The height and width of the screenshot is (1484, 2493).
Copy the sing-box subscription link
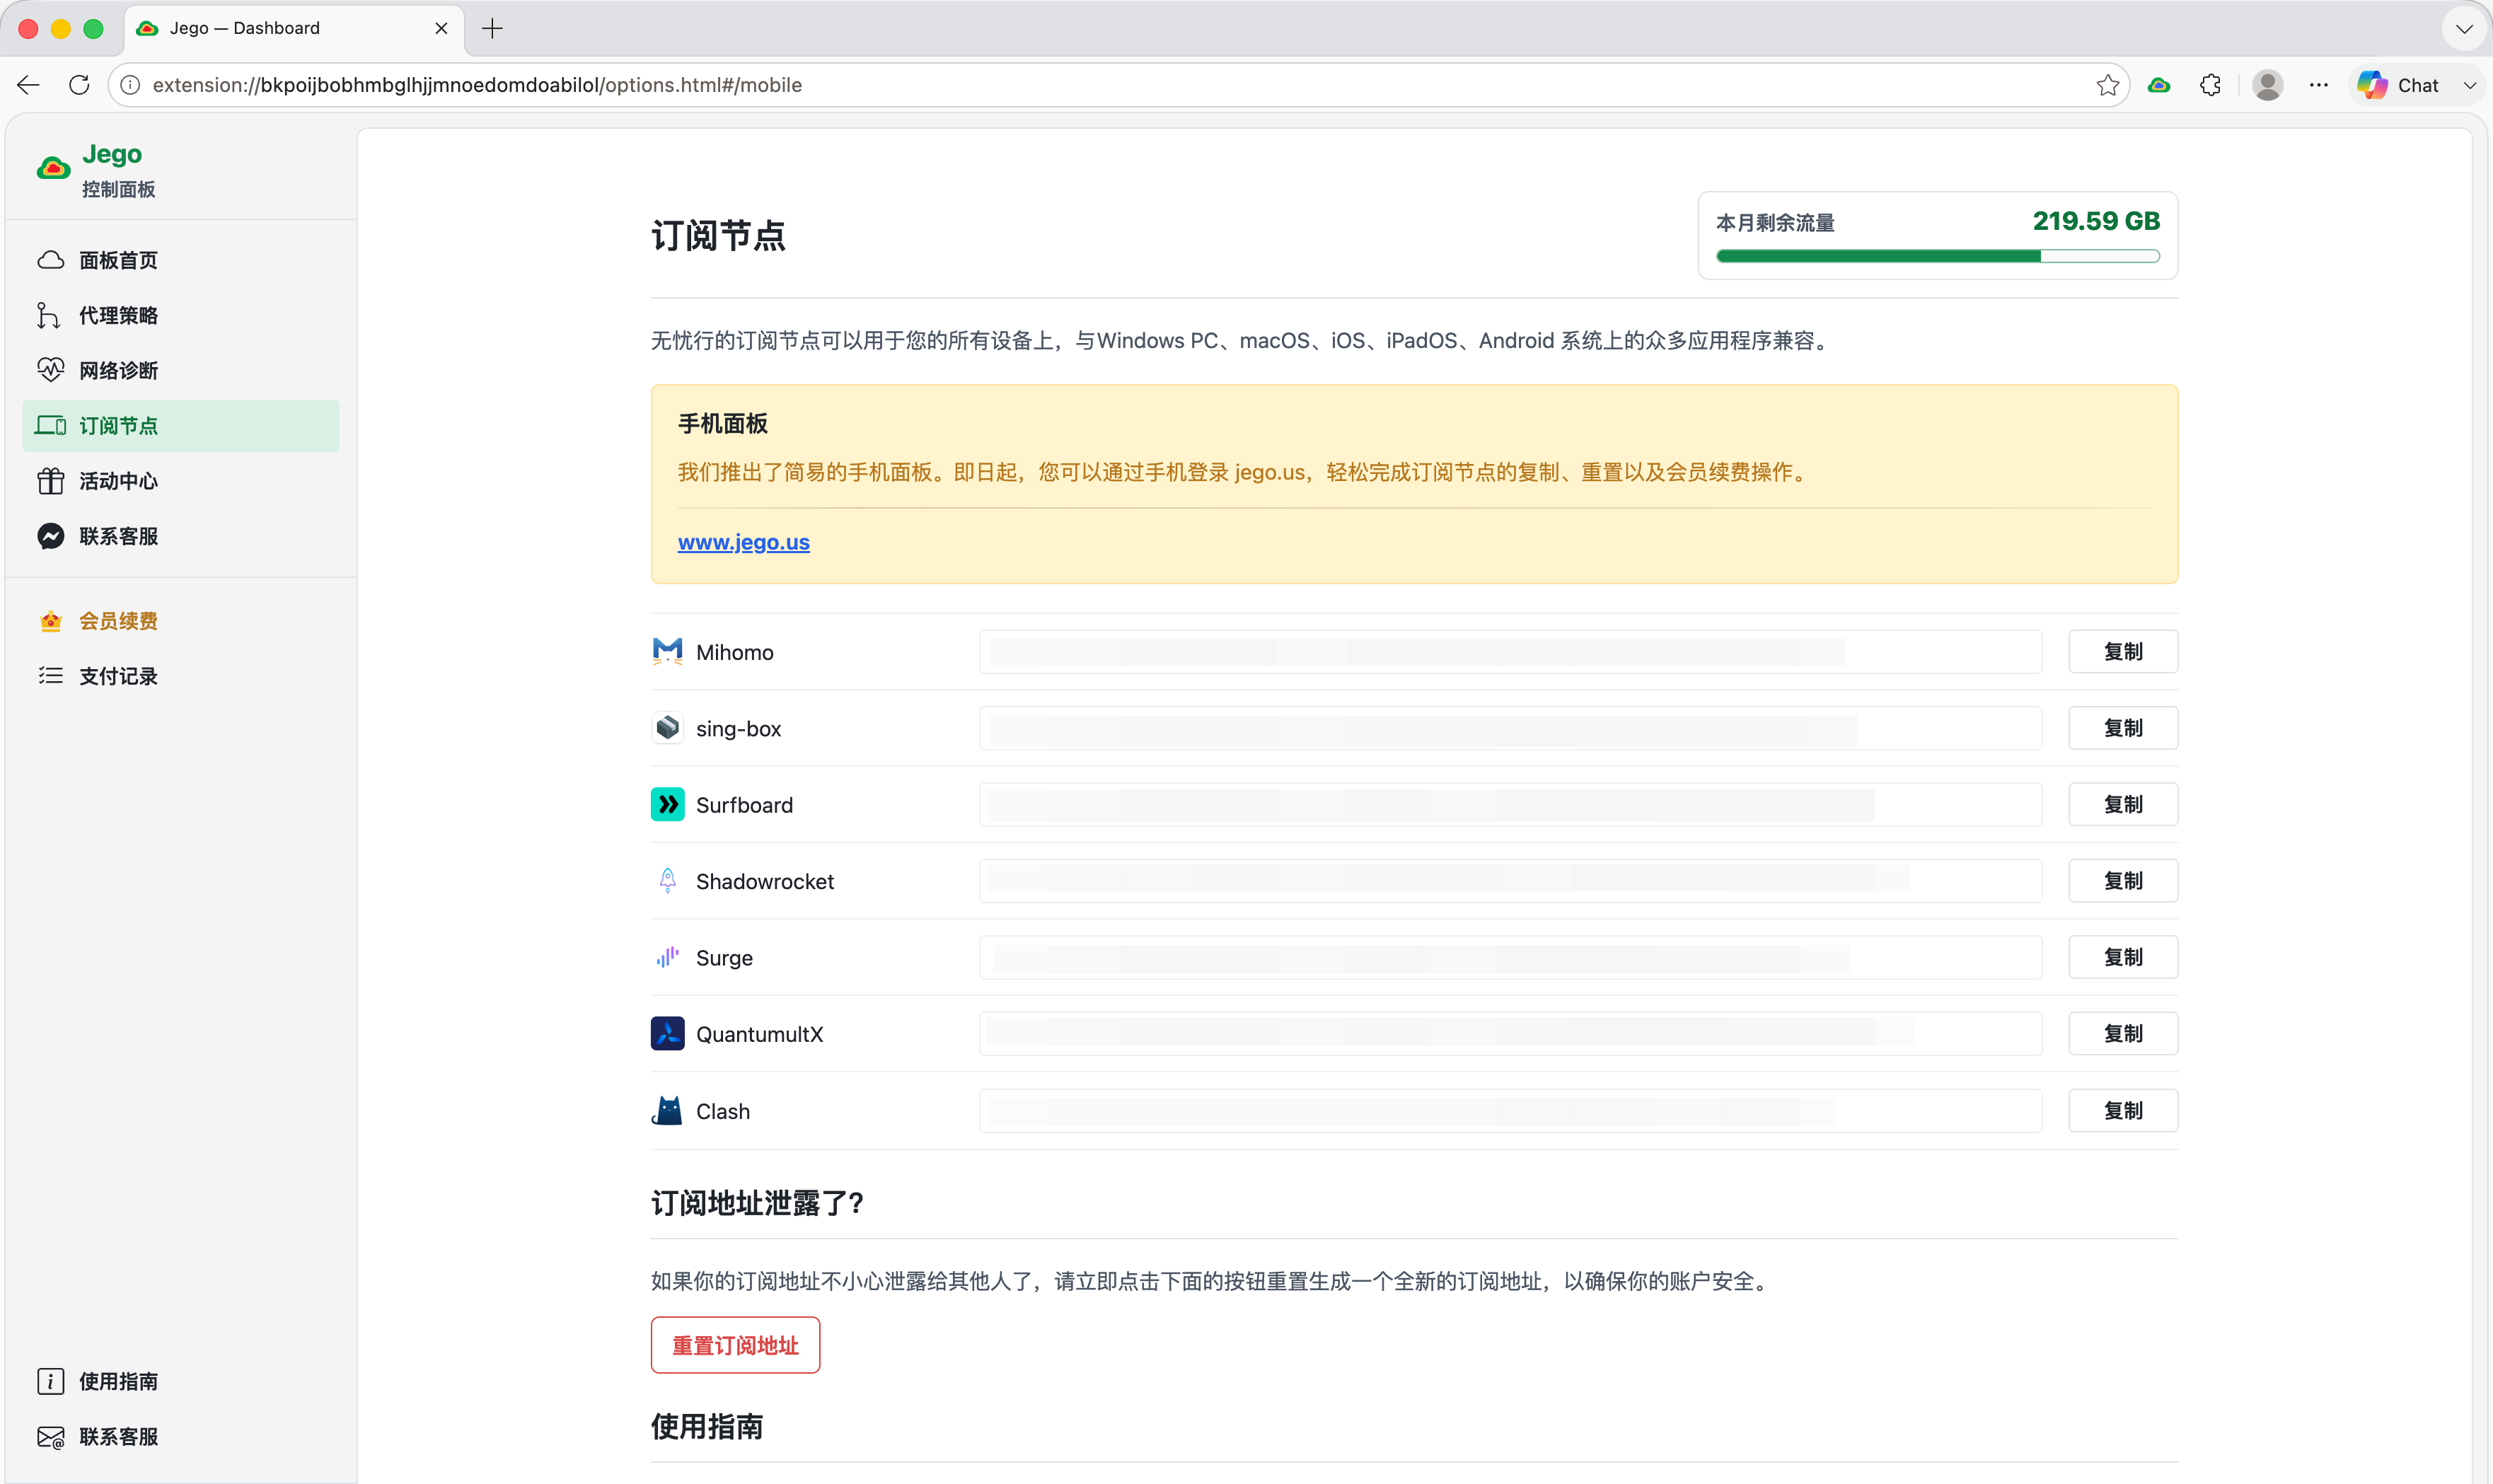click(2123, 728)
